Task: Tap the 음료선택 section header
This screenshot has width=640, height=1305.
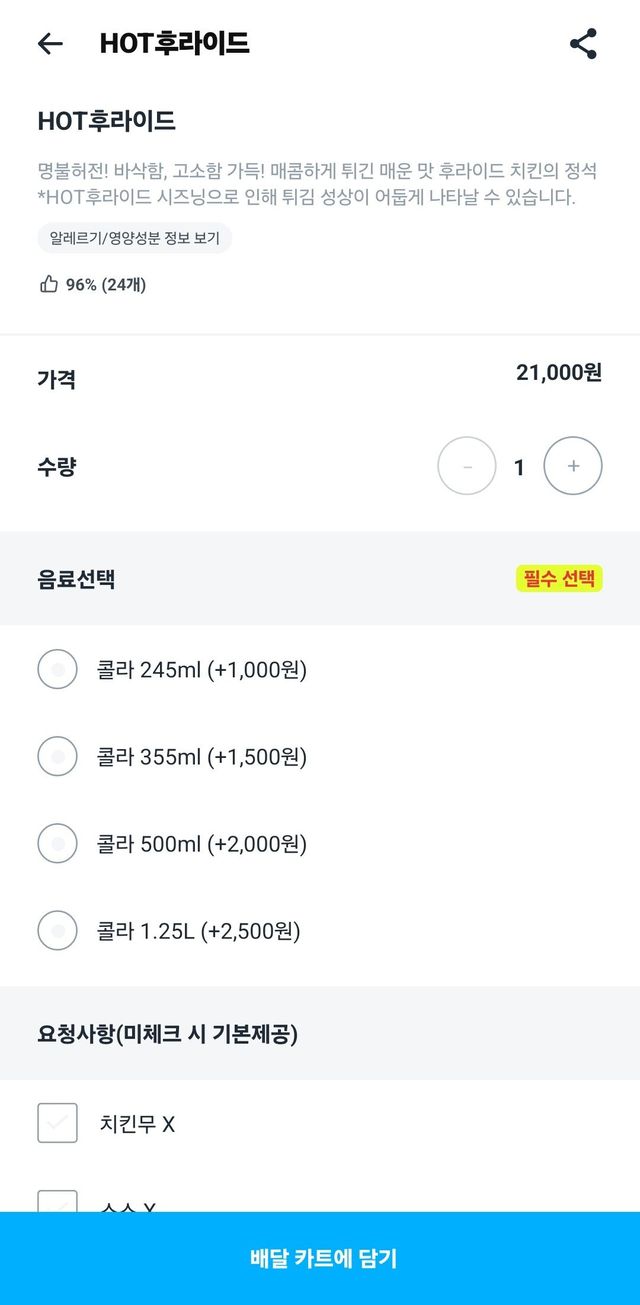Action: pos(76,579)
